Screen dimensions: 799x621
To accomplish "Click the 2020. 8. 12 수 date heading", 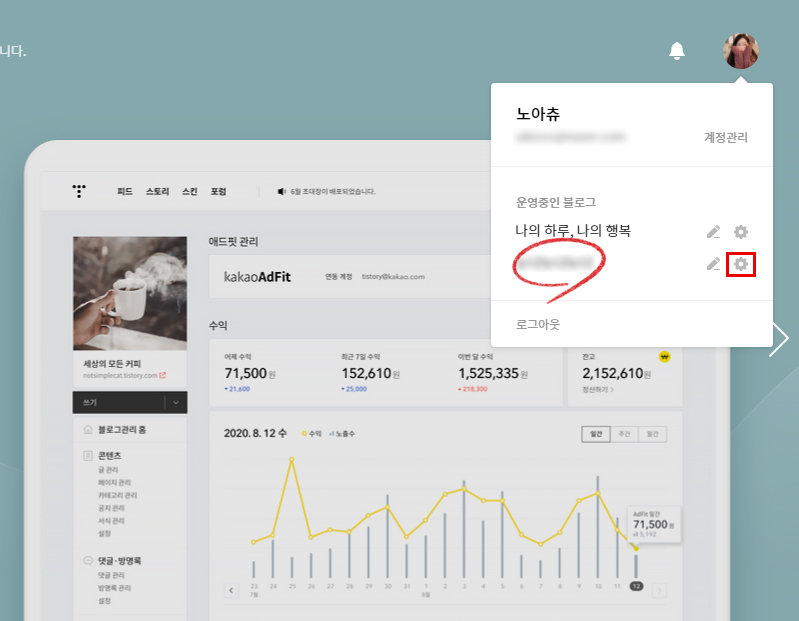I will (x=255, y=434).
